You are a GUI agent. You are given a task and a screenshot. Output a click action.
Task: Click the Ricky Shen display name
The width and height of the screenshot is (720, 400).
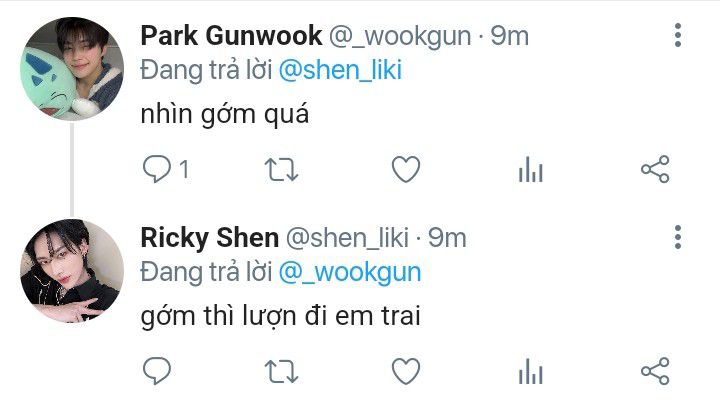coord(210,238)
